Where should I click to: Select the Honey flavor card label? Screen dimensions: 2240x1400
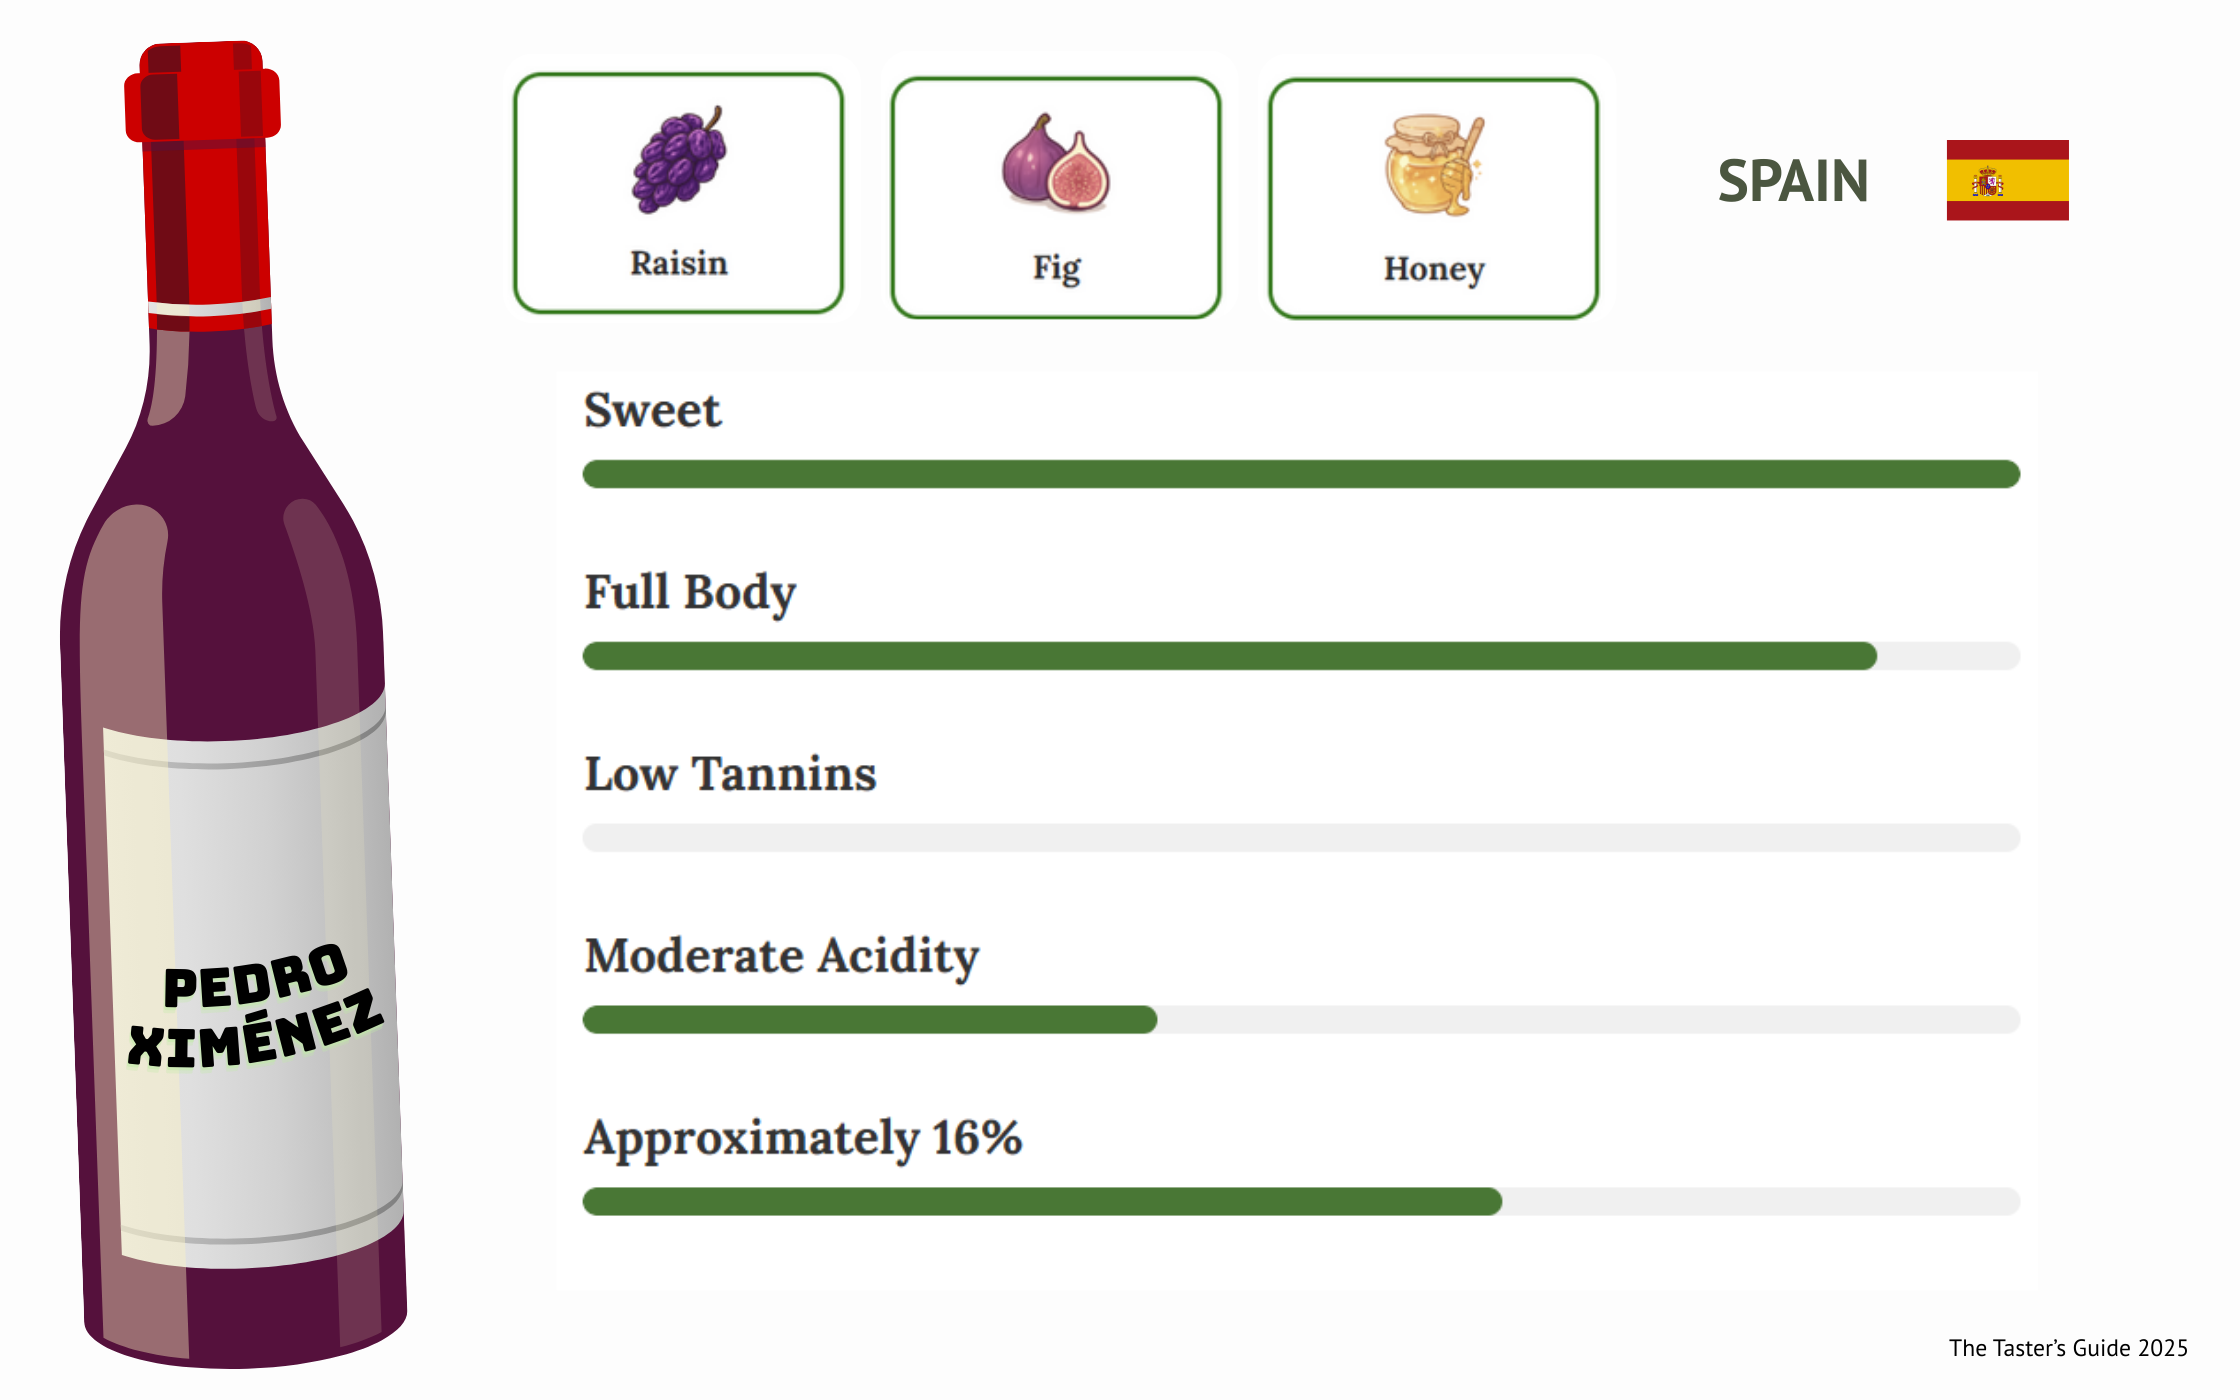pos(1433,269)
